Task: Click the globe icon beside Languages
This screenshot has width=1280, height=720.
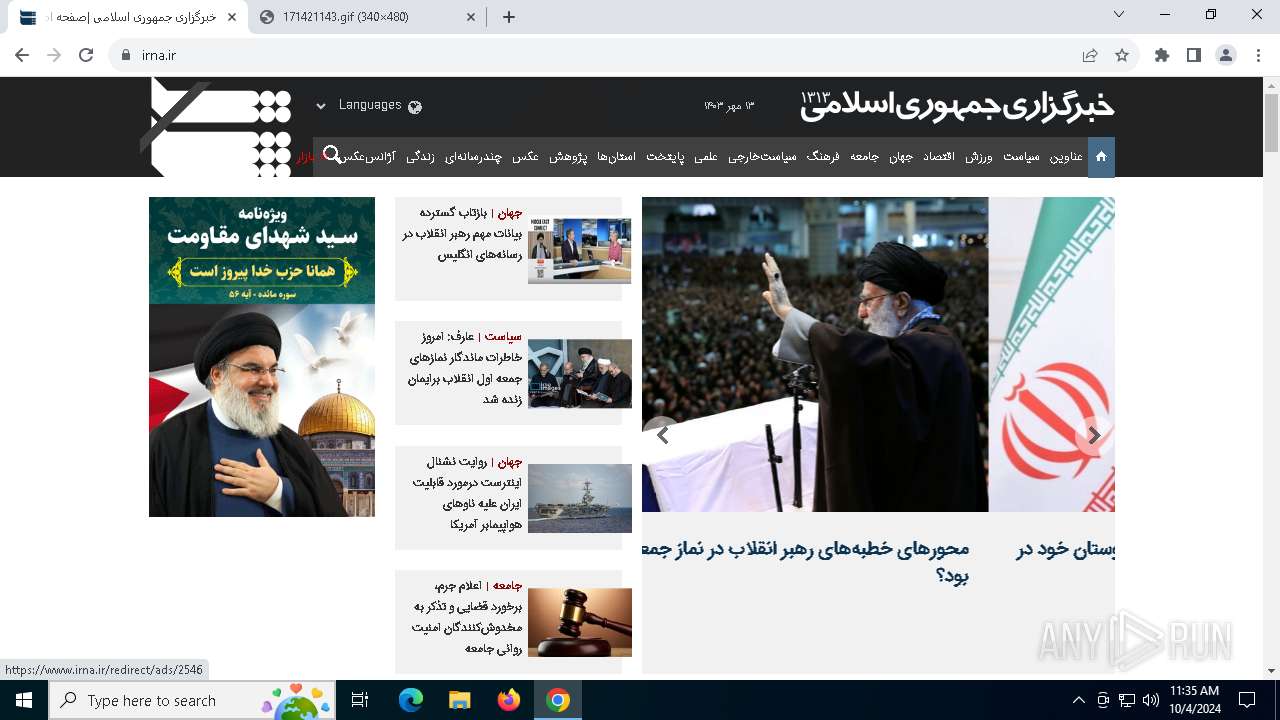Action: point(415,106)
